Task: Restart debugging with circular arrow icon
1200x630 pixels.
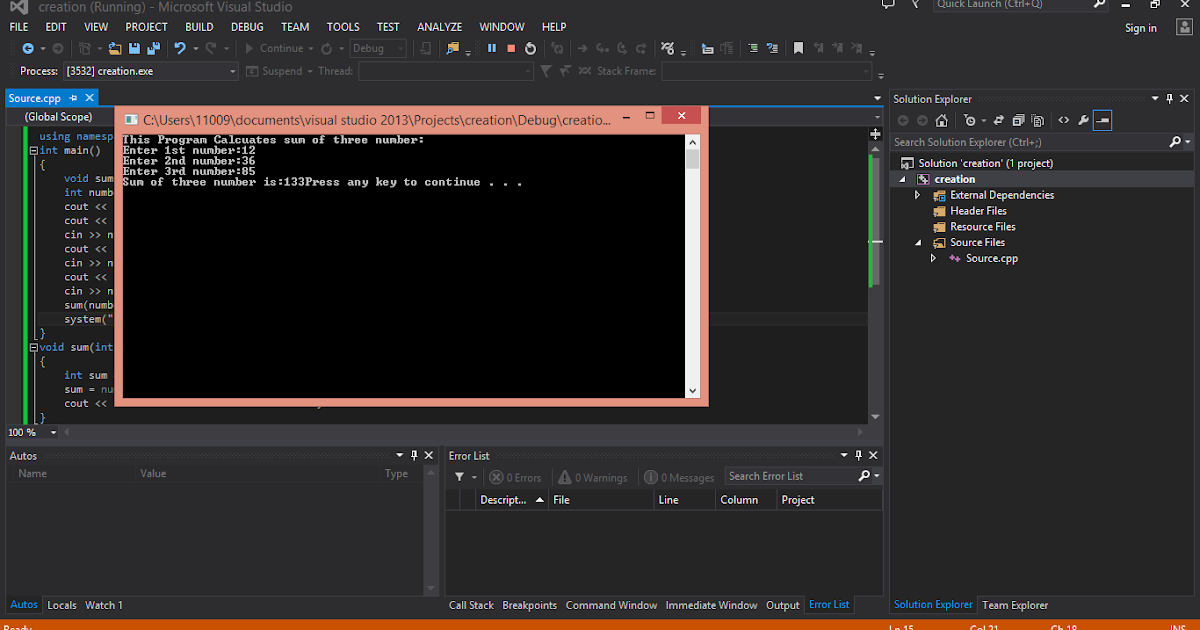Action: [x=531, y=48]
